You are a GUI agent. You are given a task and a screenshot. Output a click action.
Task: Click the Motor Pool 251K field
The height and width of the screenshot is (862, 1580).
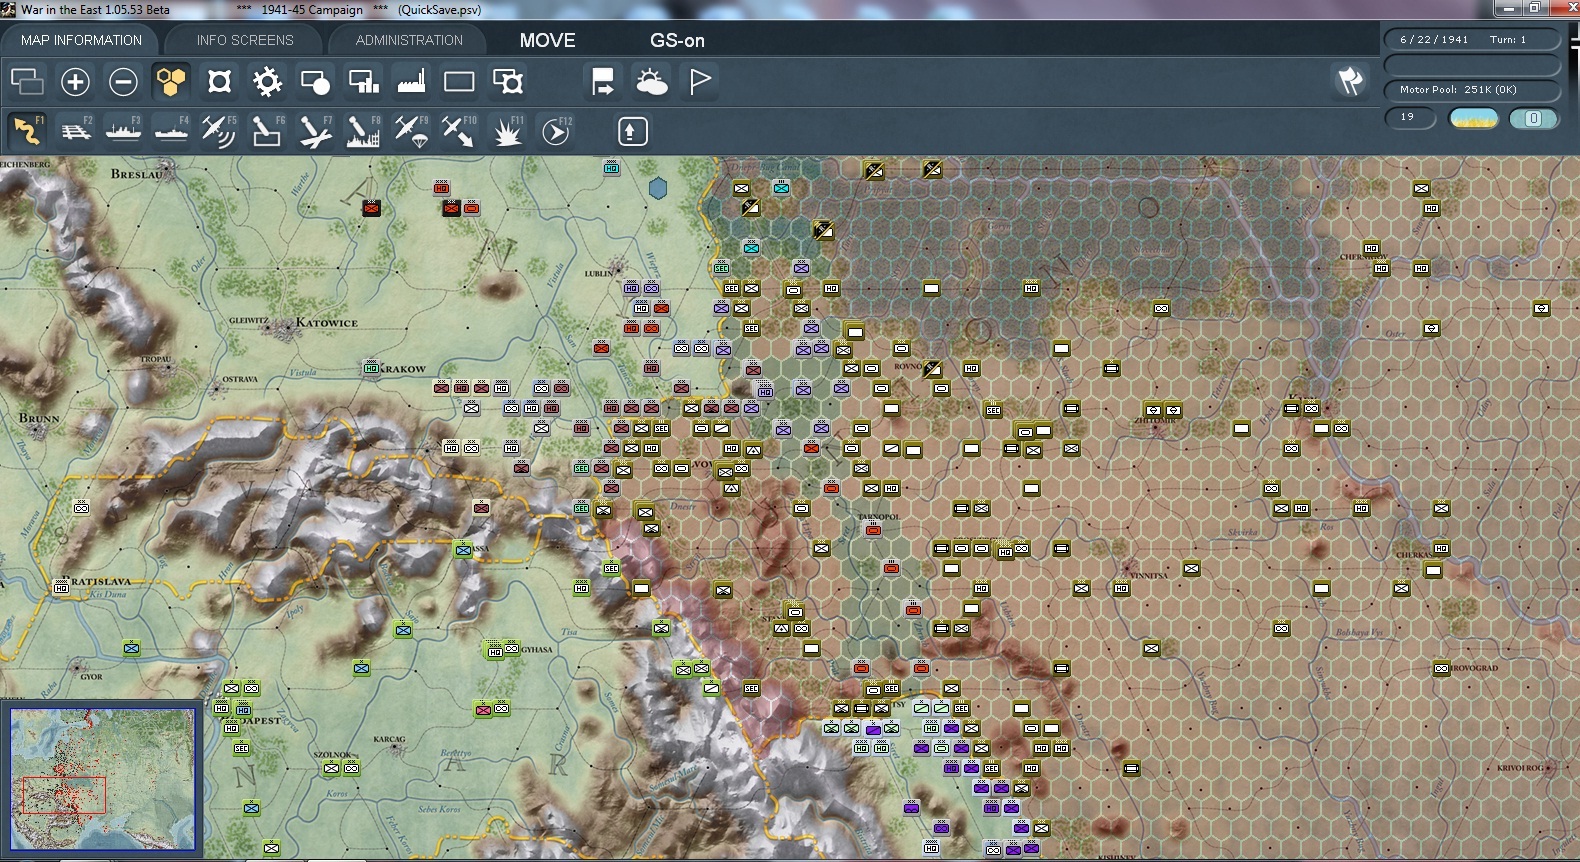1471,90
